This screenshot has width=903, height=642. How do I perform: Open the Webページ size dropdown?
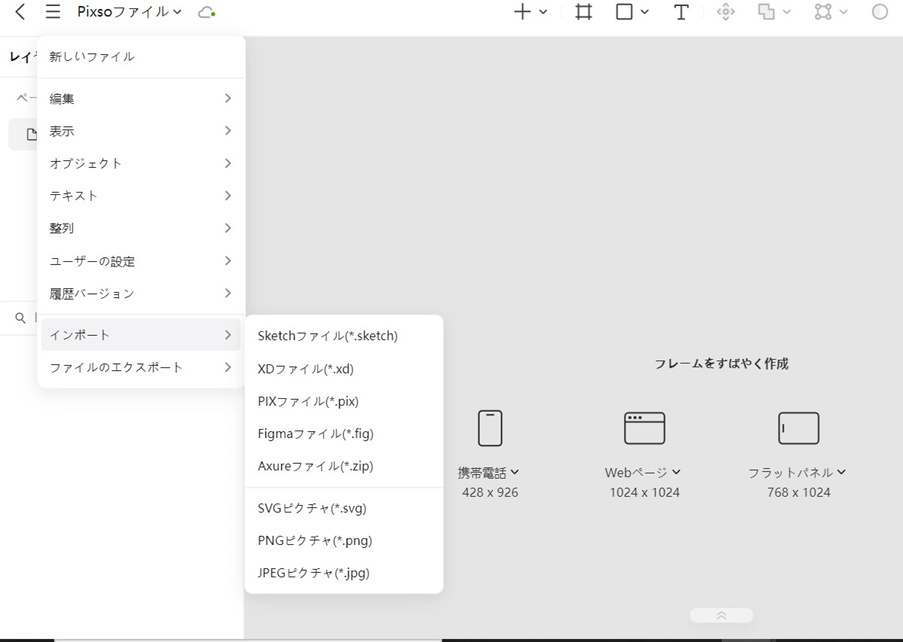[x=643, y=473]
